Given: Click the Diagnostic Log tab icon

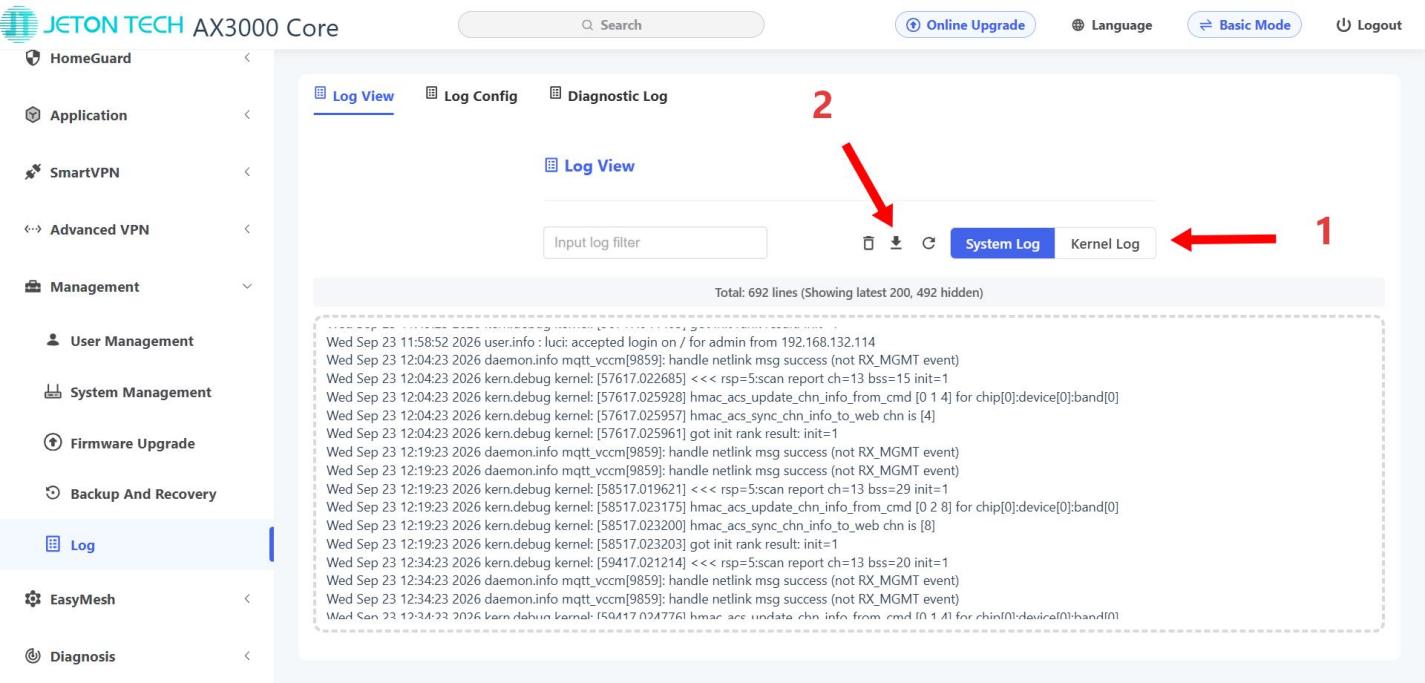Looking at the screenshot, I should (x=556, y=95).
